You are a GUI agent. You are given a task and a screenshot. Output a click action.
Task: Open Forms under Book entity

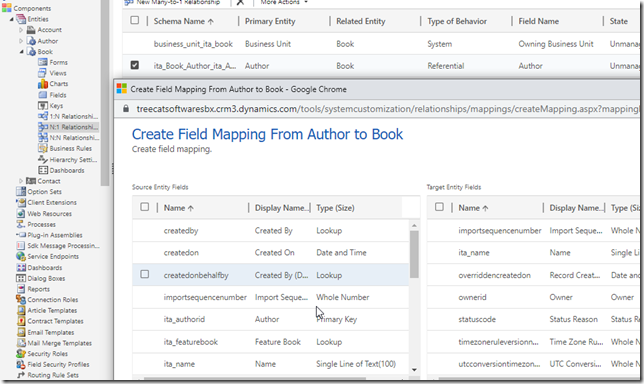53,62
